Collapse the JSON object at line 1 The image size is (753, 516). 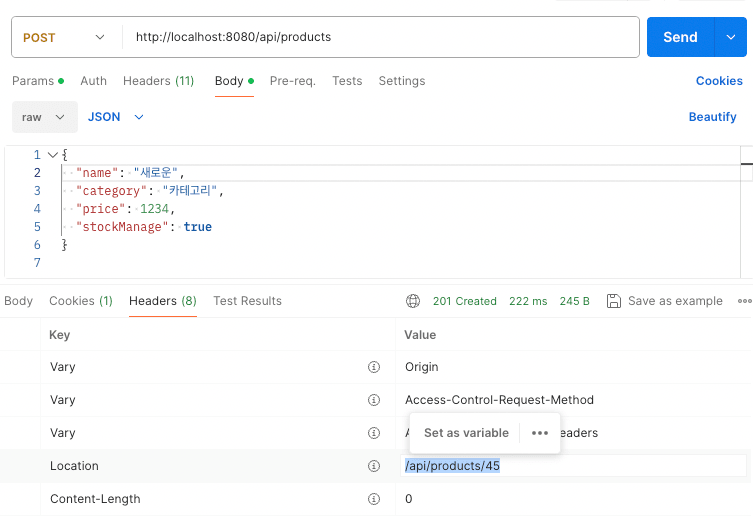[x=52, y=155]
